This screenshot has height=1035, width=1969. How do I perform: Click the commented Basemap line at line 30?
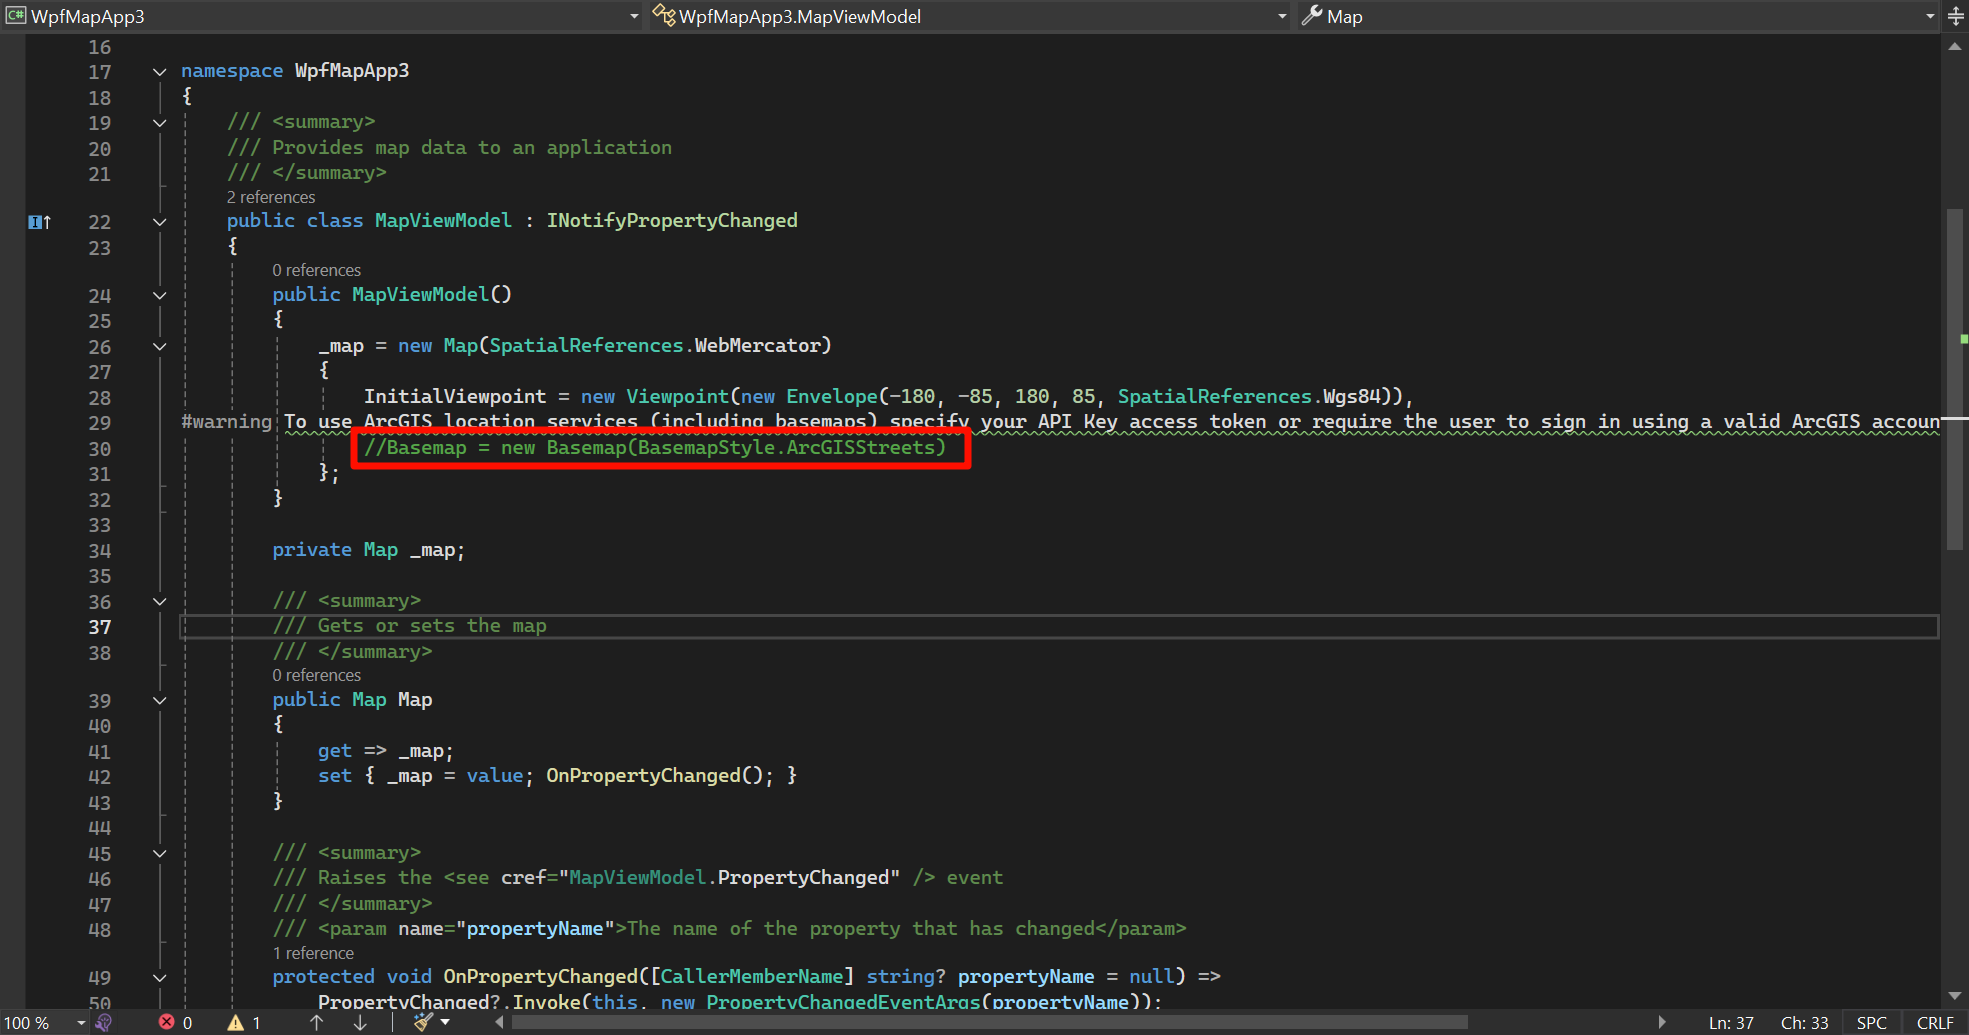(655, 448)
